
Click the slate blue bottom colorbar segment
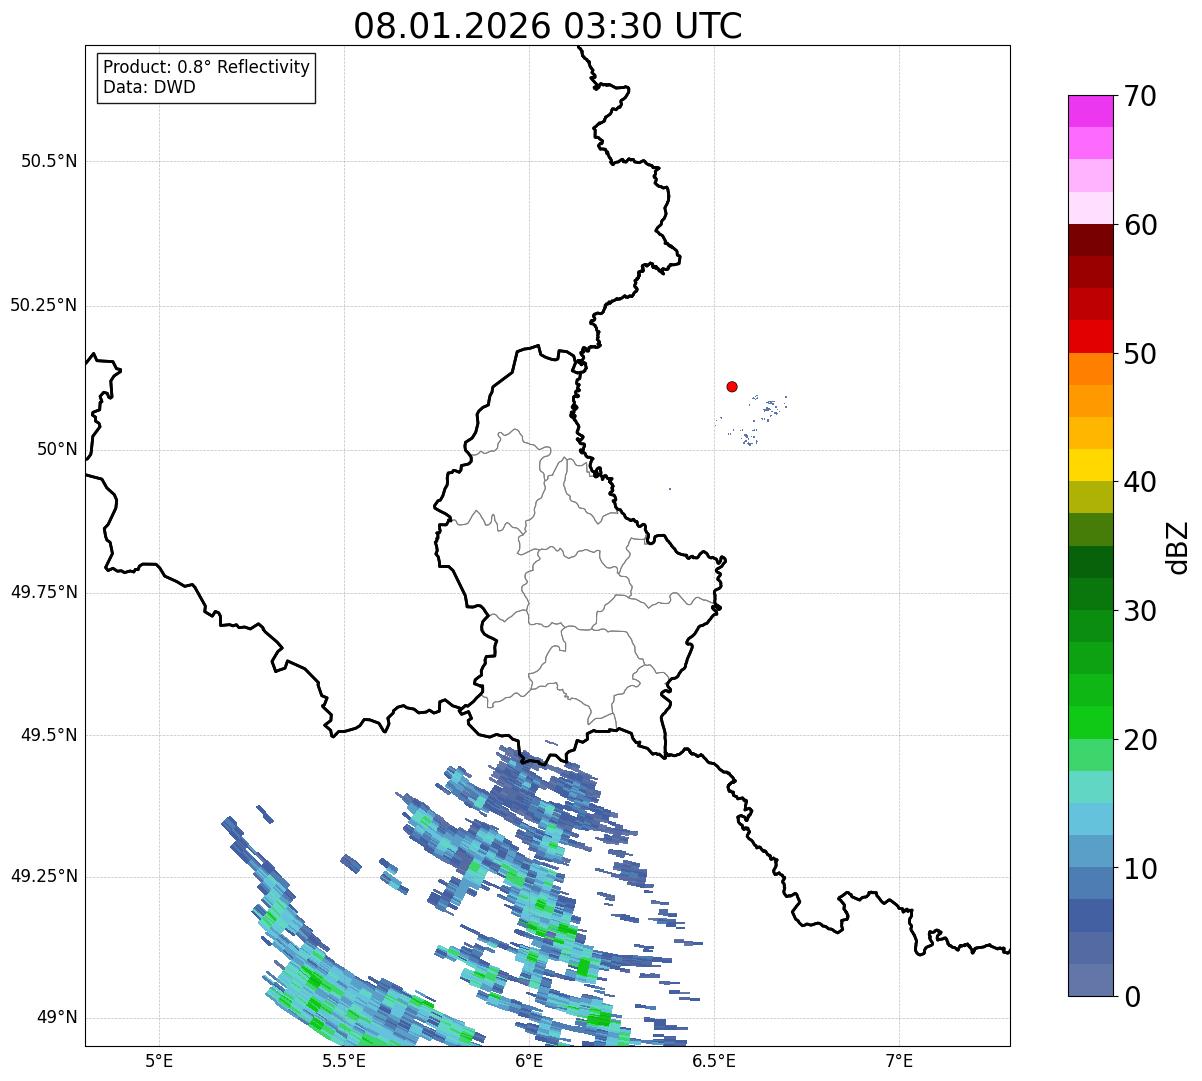(1091, 980)
